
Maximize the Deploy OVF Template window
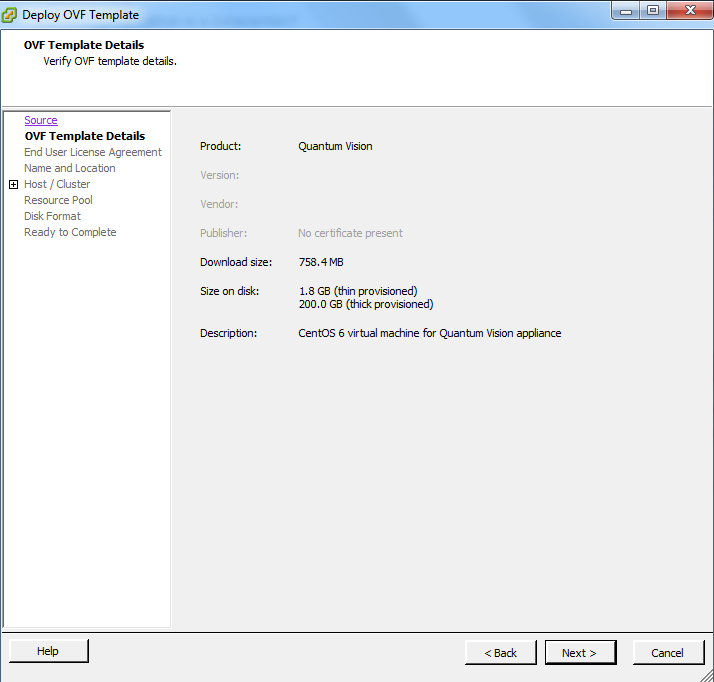[x=653, y=10]
